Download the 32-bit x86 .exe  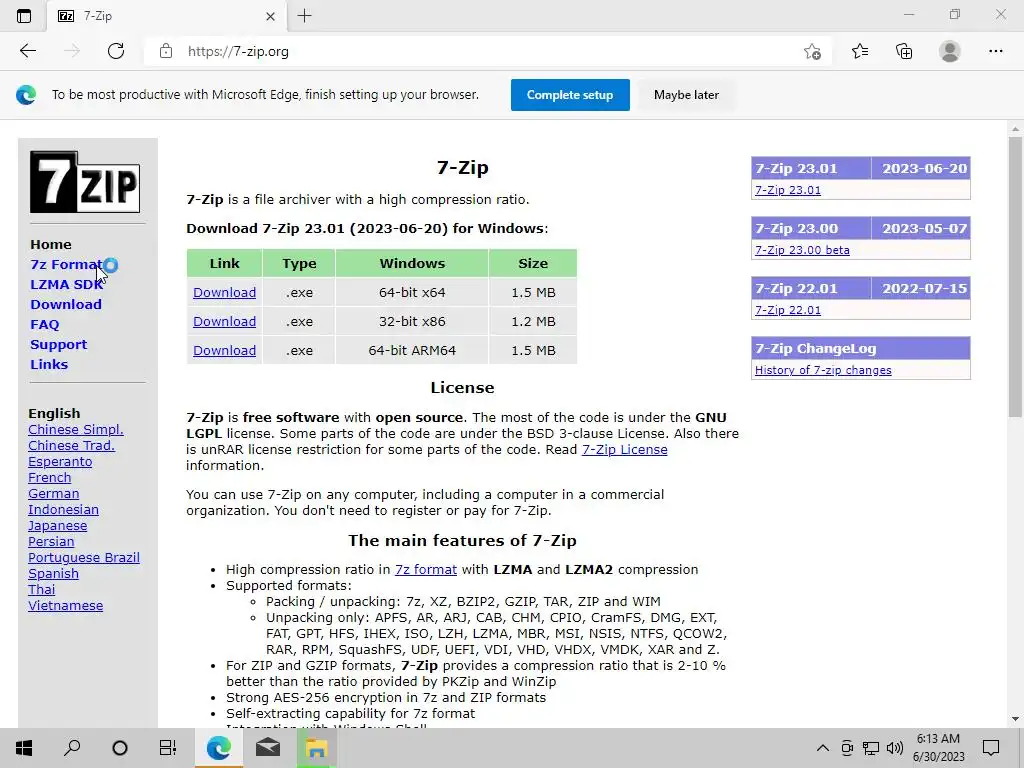click(224, 321)
